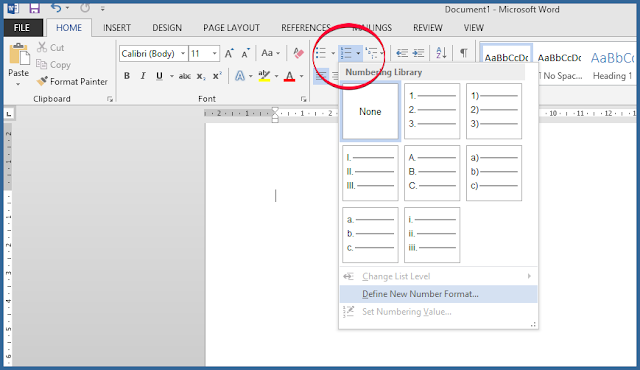Apply the Normal style thumbnail
The image size is (640, 370).
click(507, 55)
